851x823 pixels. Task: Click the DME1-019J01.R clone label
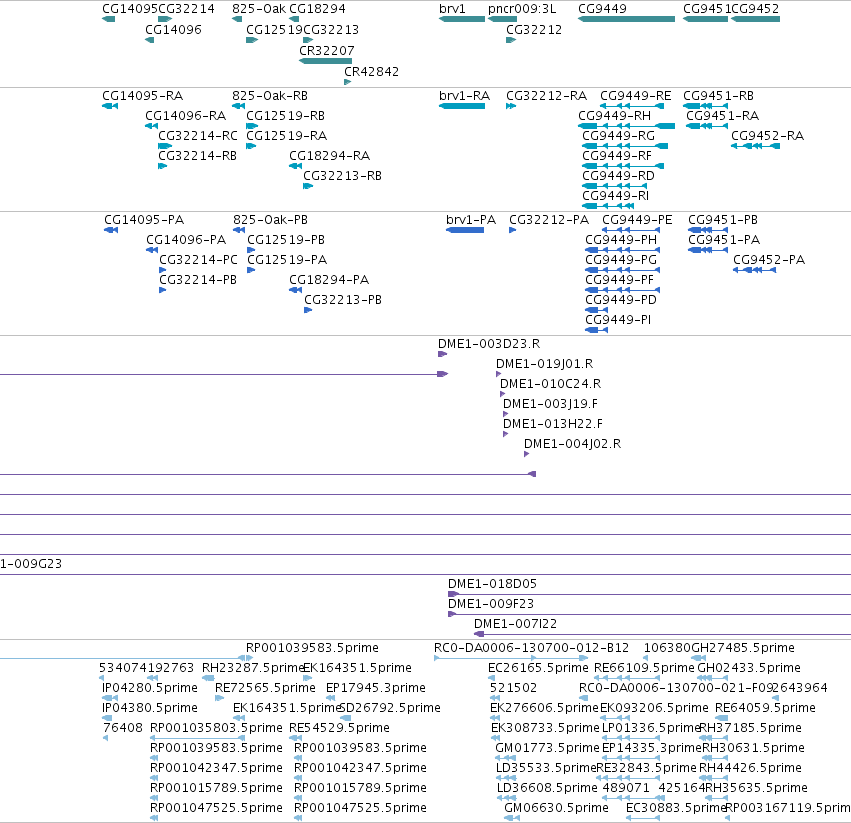544,364
